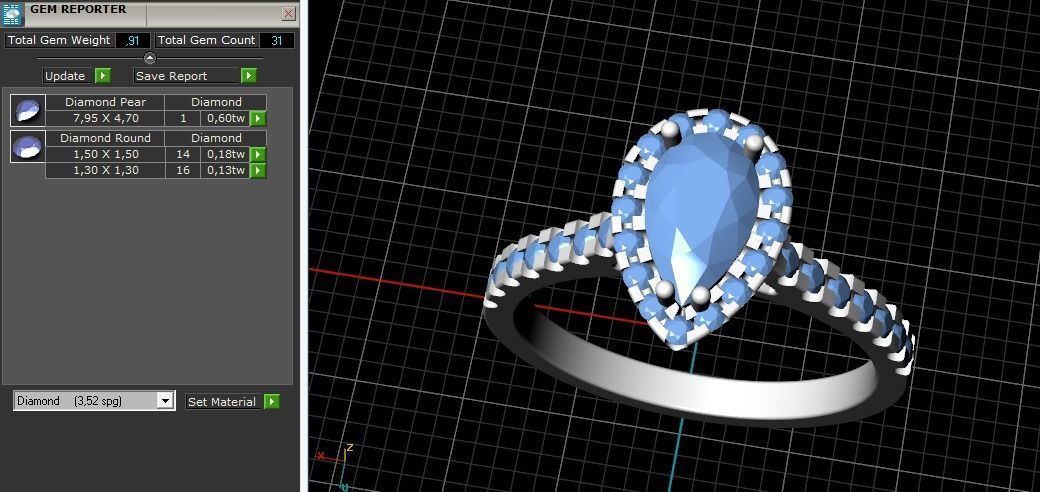
Task: Click the Set Material button
Action: pos(224,401)
